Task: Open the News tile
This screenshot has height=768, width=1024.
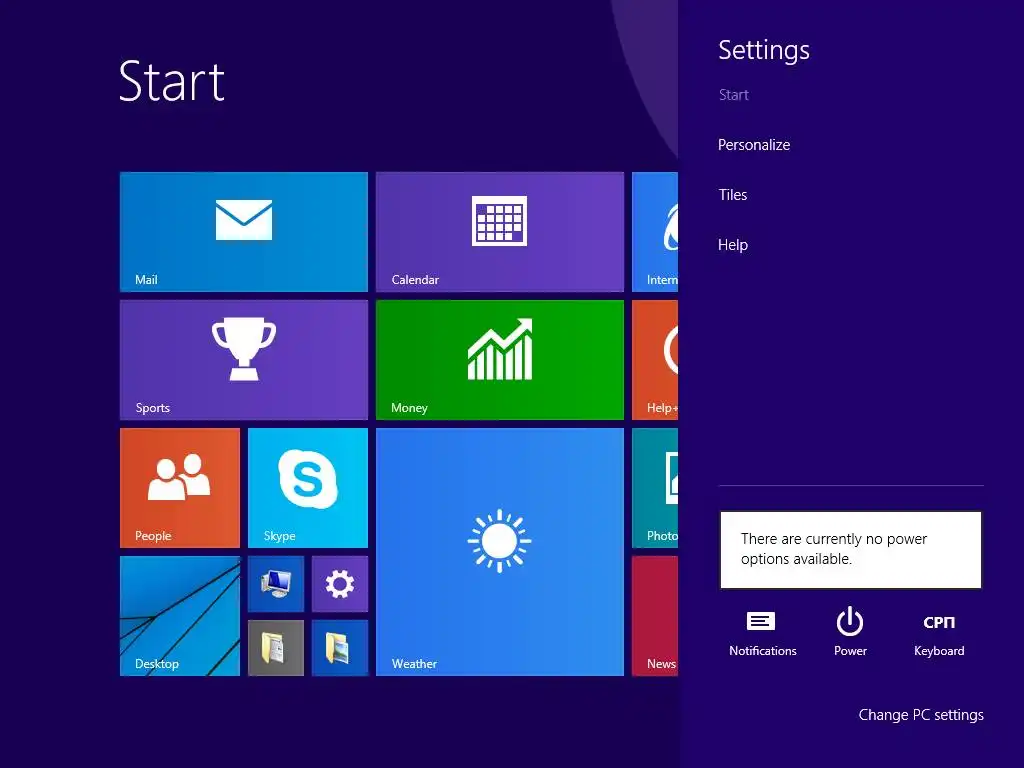Action: pos(655,616)
